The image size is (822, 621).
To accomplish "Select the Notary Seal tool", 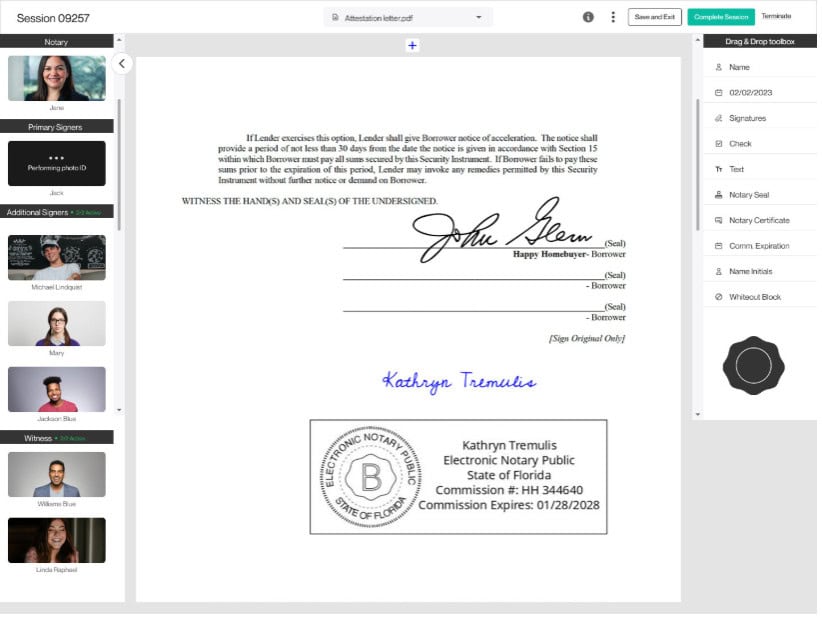I will pos(749,195).
